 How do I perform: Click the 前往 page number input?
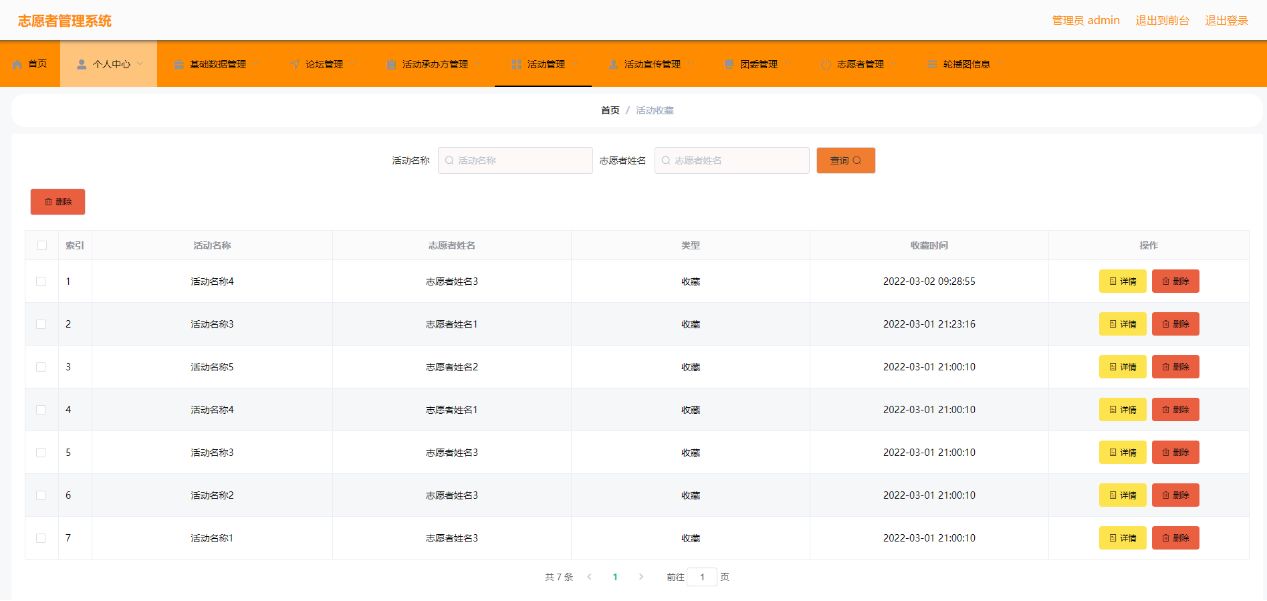point(702,577)
